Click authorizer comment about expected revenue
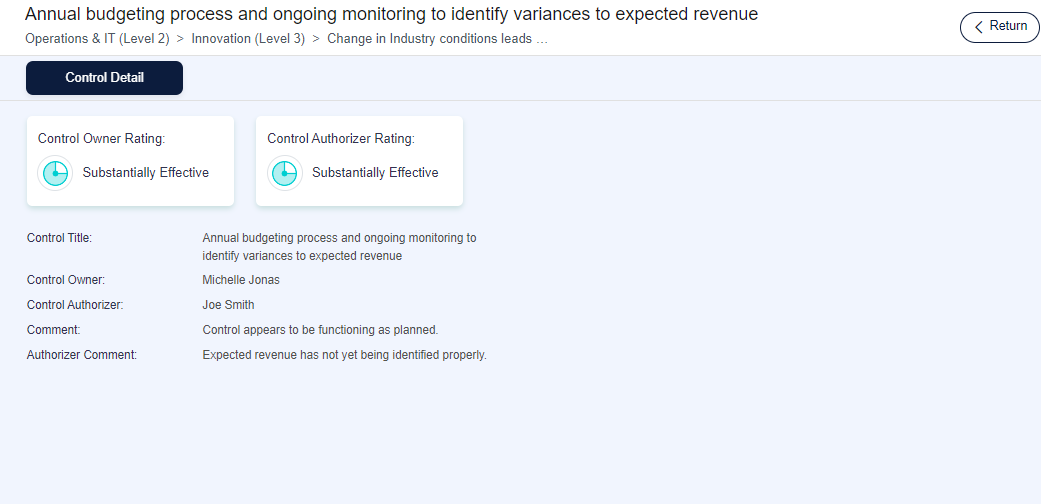This screenshot has height=504, width=1041. coord(345,355)
